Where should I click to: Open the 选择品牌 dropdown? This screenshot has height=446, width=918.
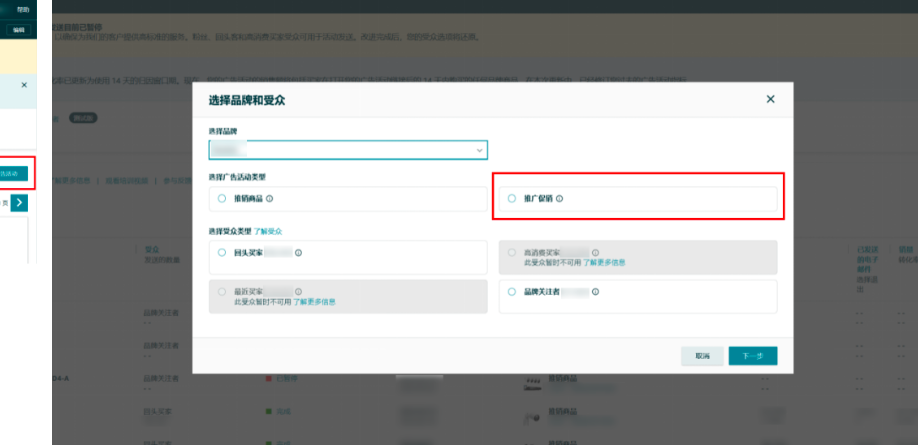point(348,150)
